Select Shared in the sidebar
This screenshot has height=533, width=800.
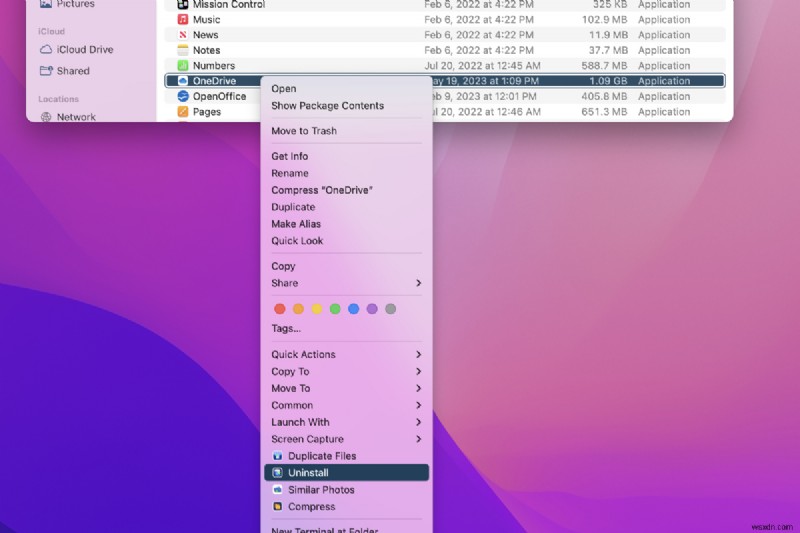(x=73, y=71)
